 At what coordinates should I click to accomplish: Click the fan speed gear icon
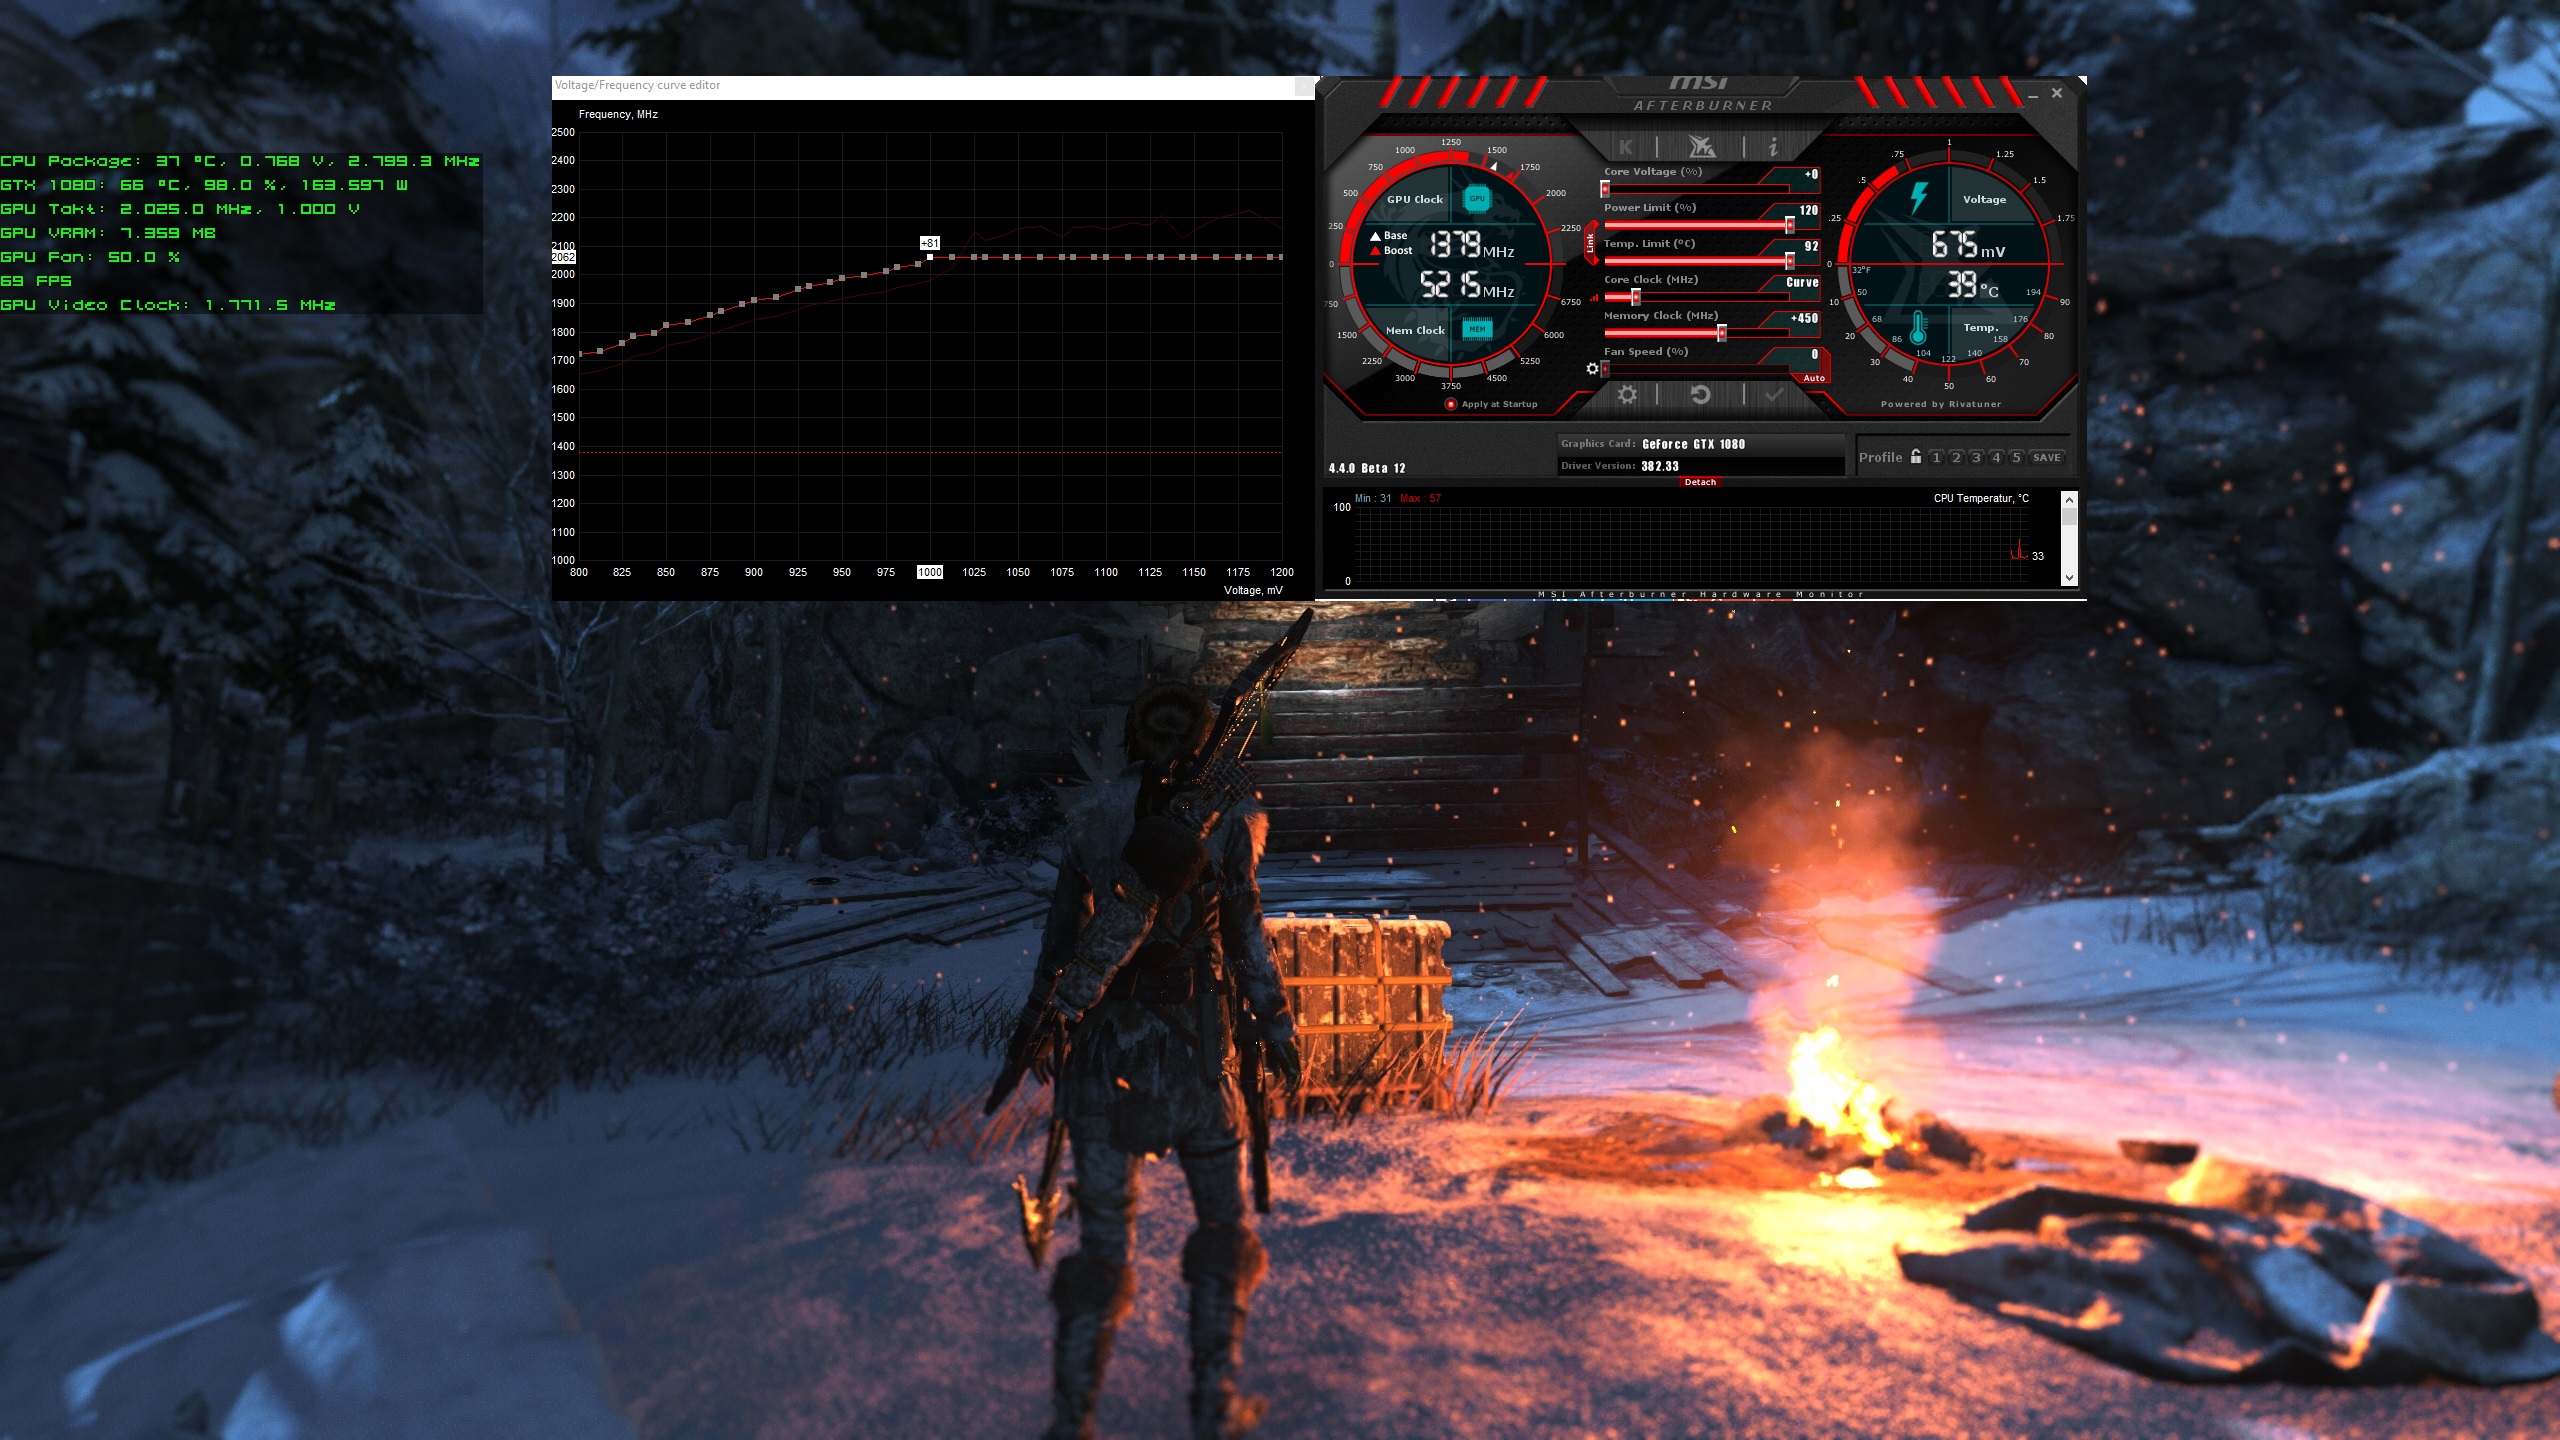(x=1593, y=369)
